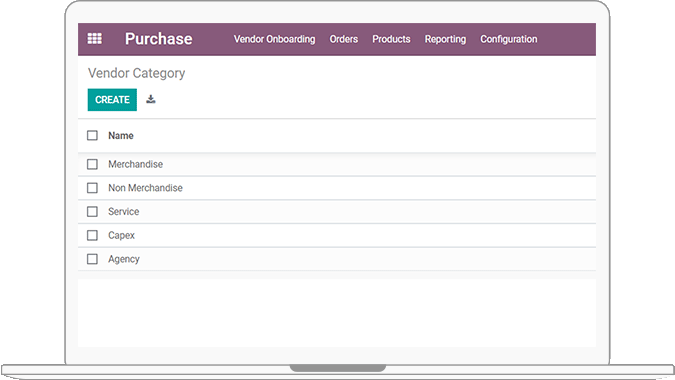Open the apps grid menu icon
This screenshot has width=675, height=380.
tap(95, 39)
